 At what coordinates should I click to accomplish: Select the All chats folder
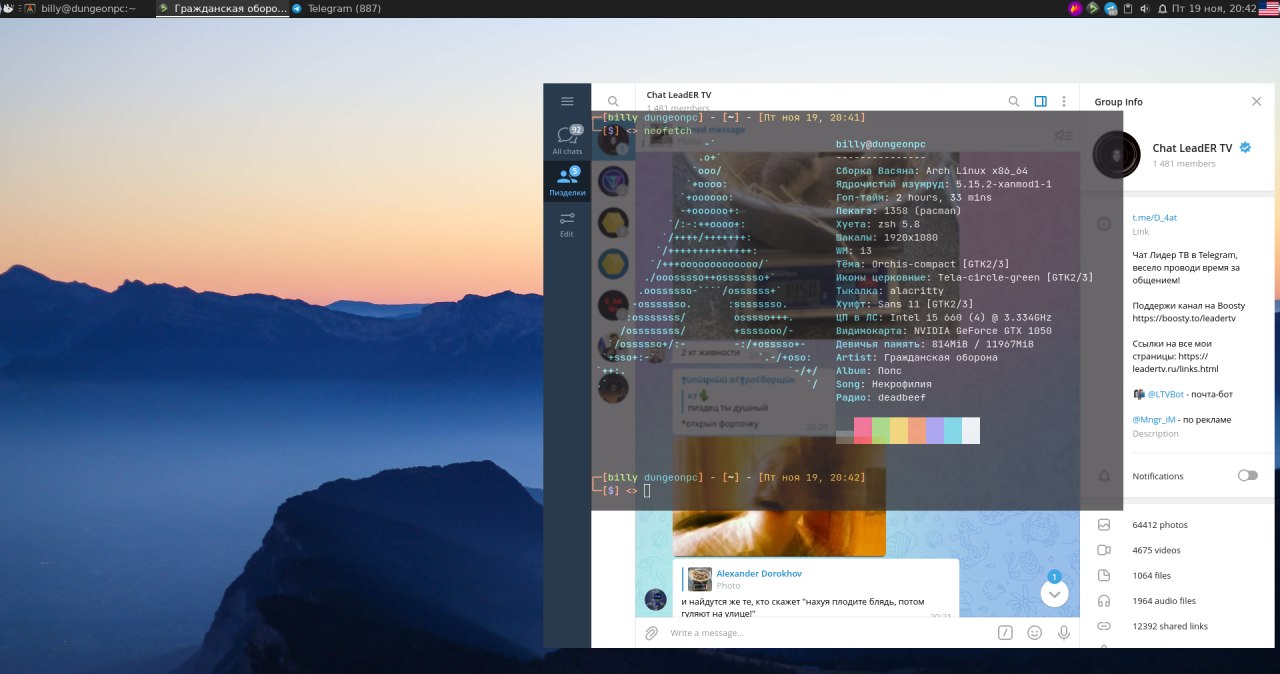coord(567,139)
